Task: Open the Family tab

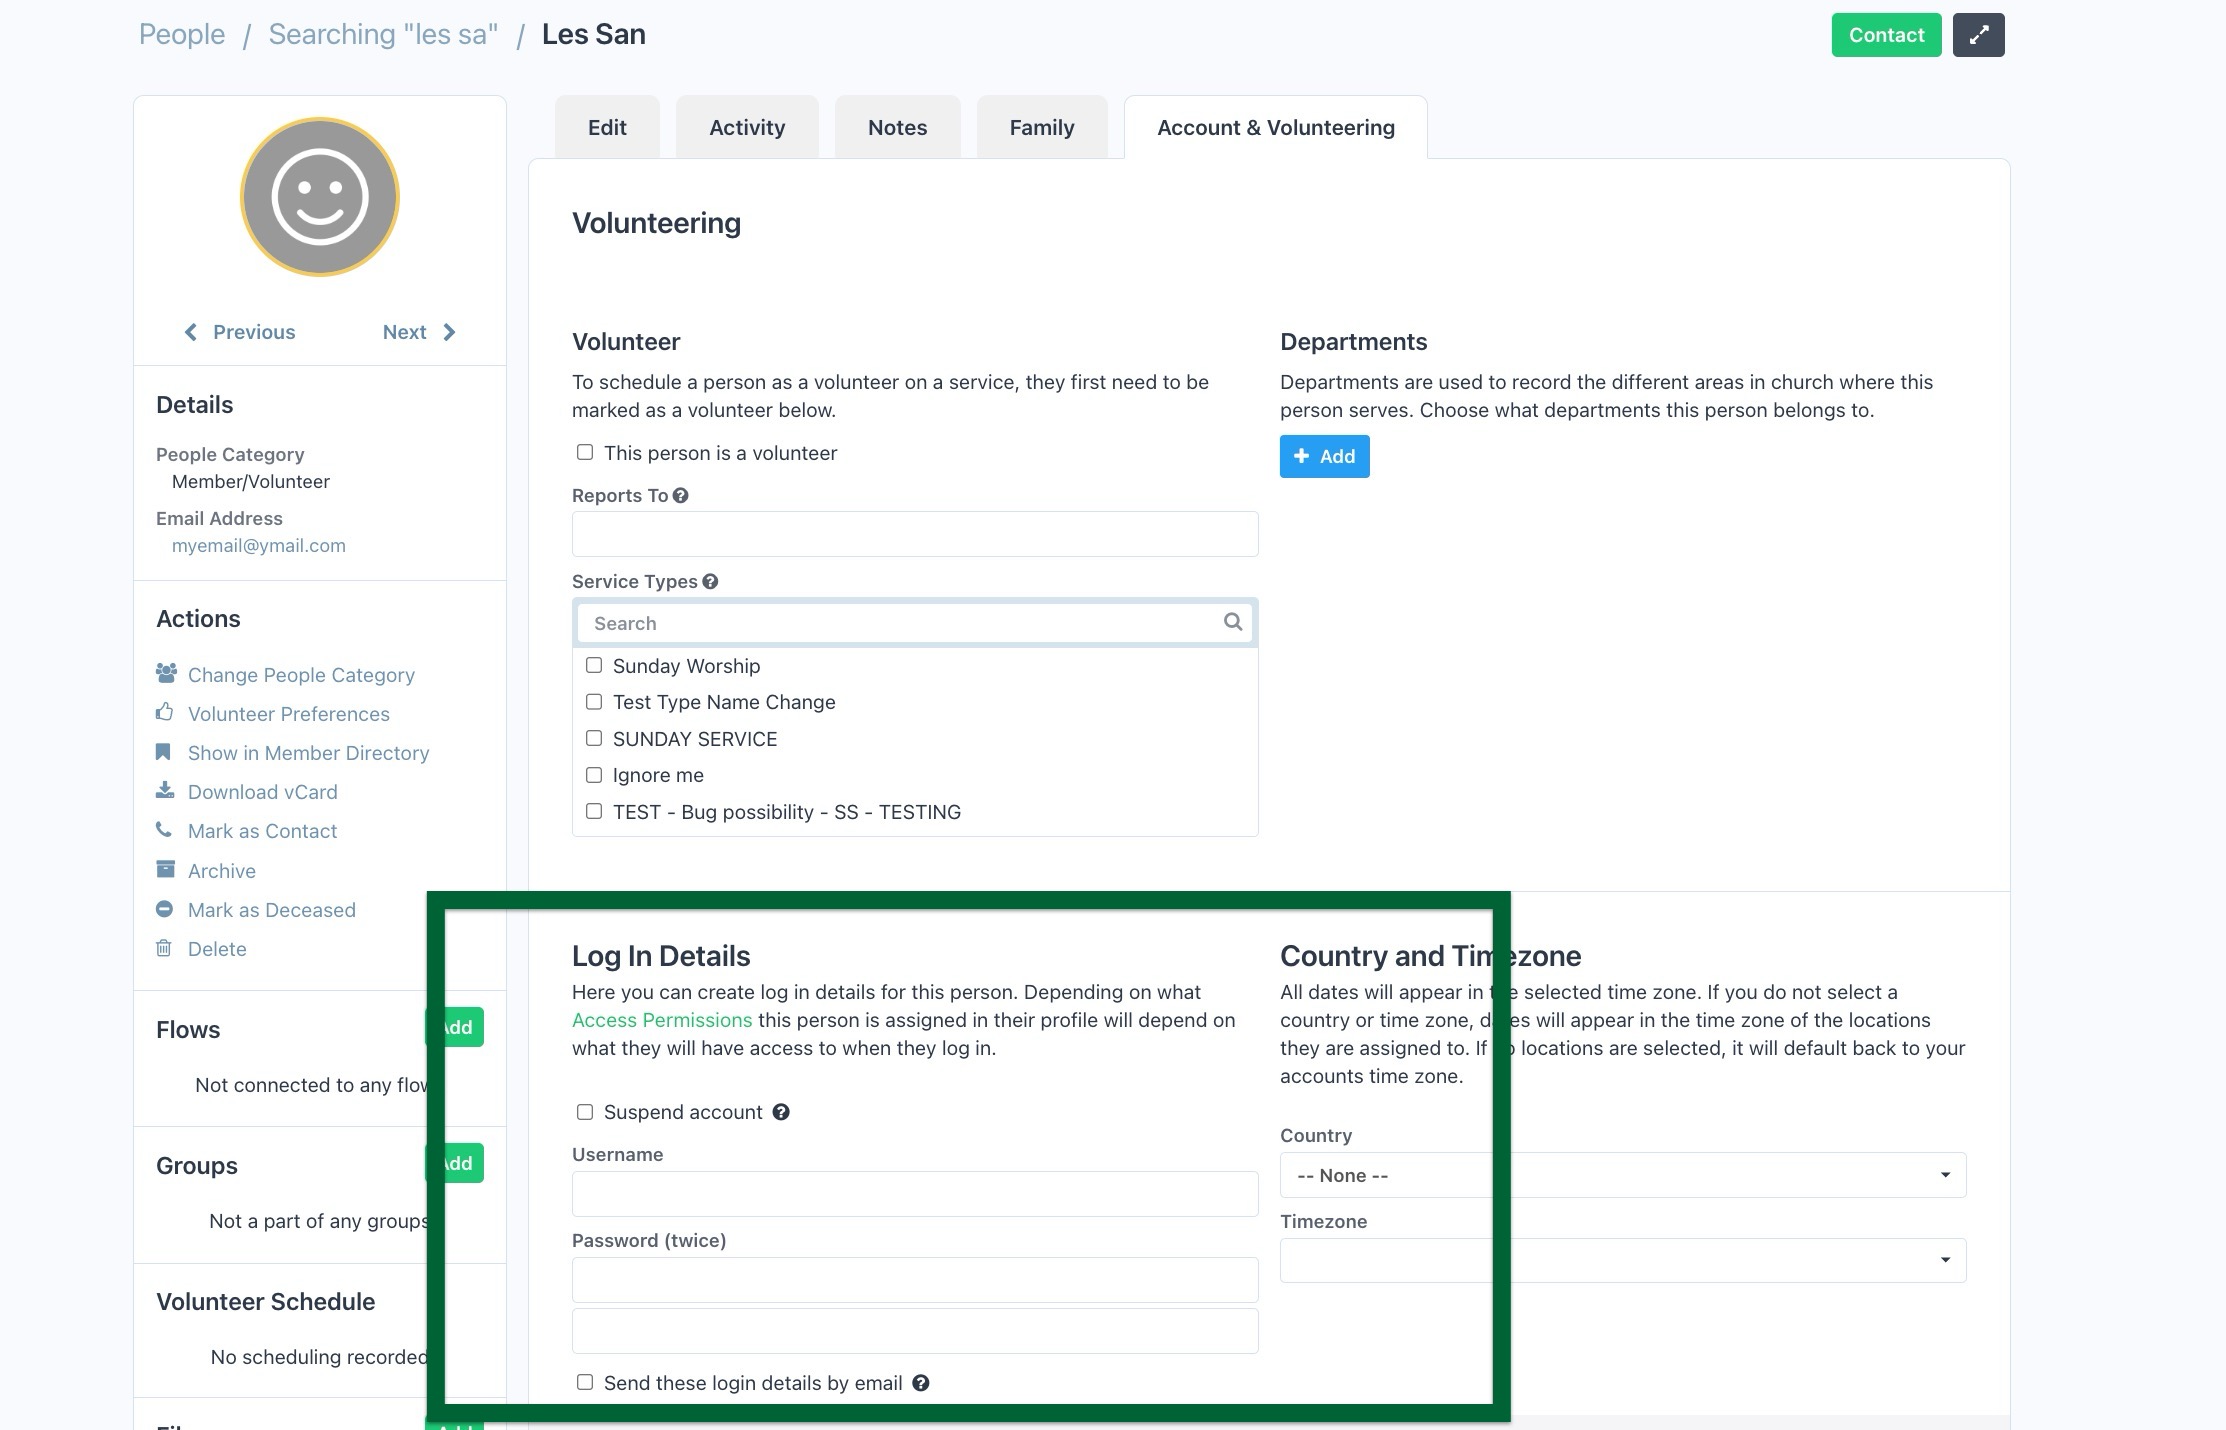Action: 1041,127
